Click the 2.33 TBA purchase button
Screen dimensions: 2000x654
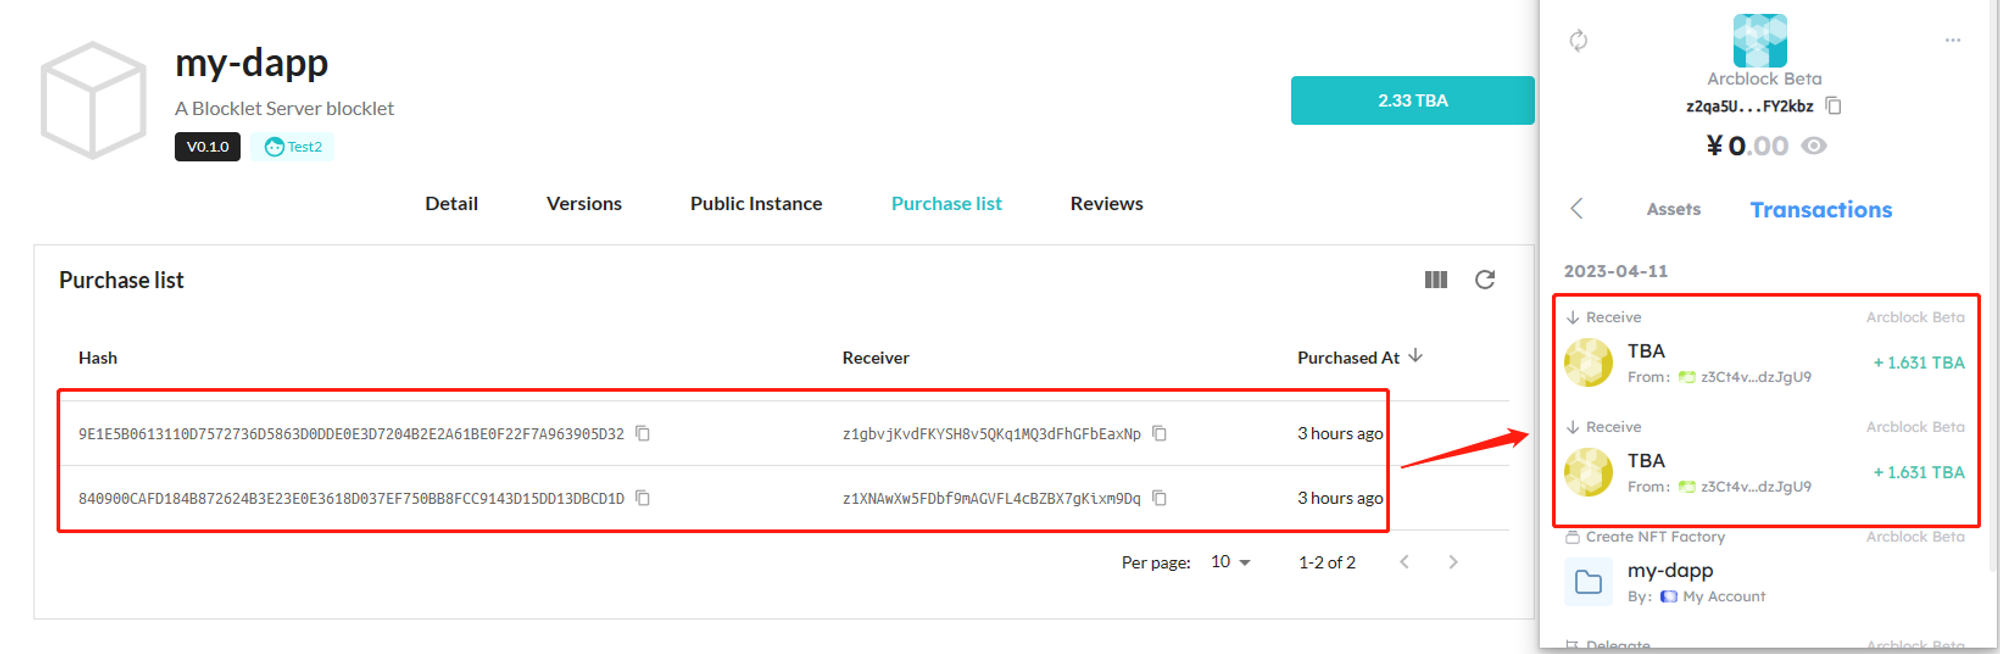pyautogui.click(x=1412, y=100)
